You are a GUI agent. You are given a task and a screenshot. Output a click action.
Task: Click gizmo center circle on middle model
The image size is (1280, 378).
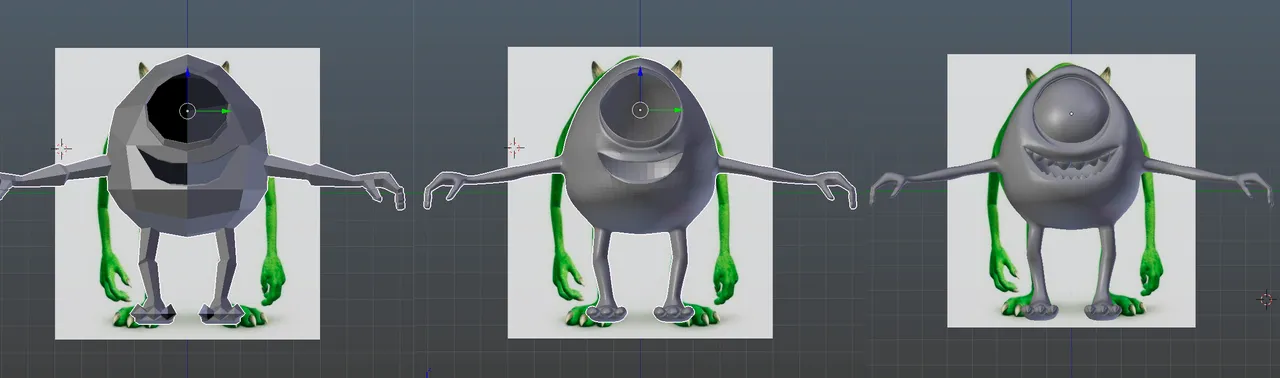click(x=640, y=110)
